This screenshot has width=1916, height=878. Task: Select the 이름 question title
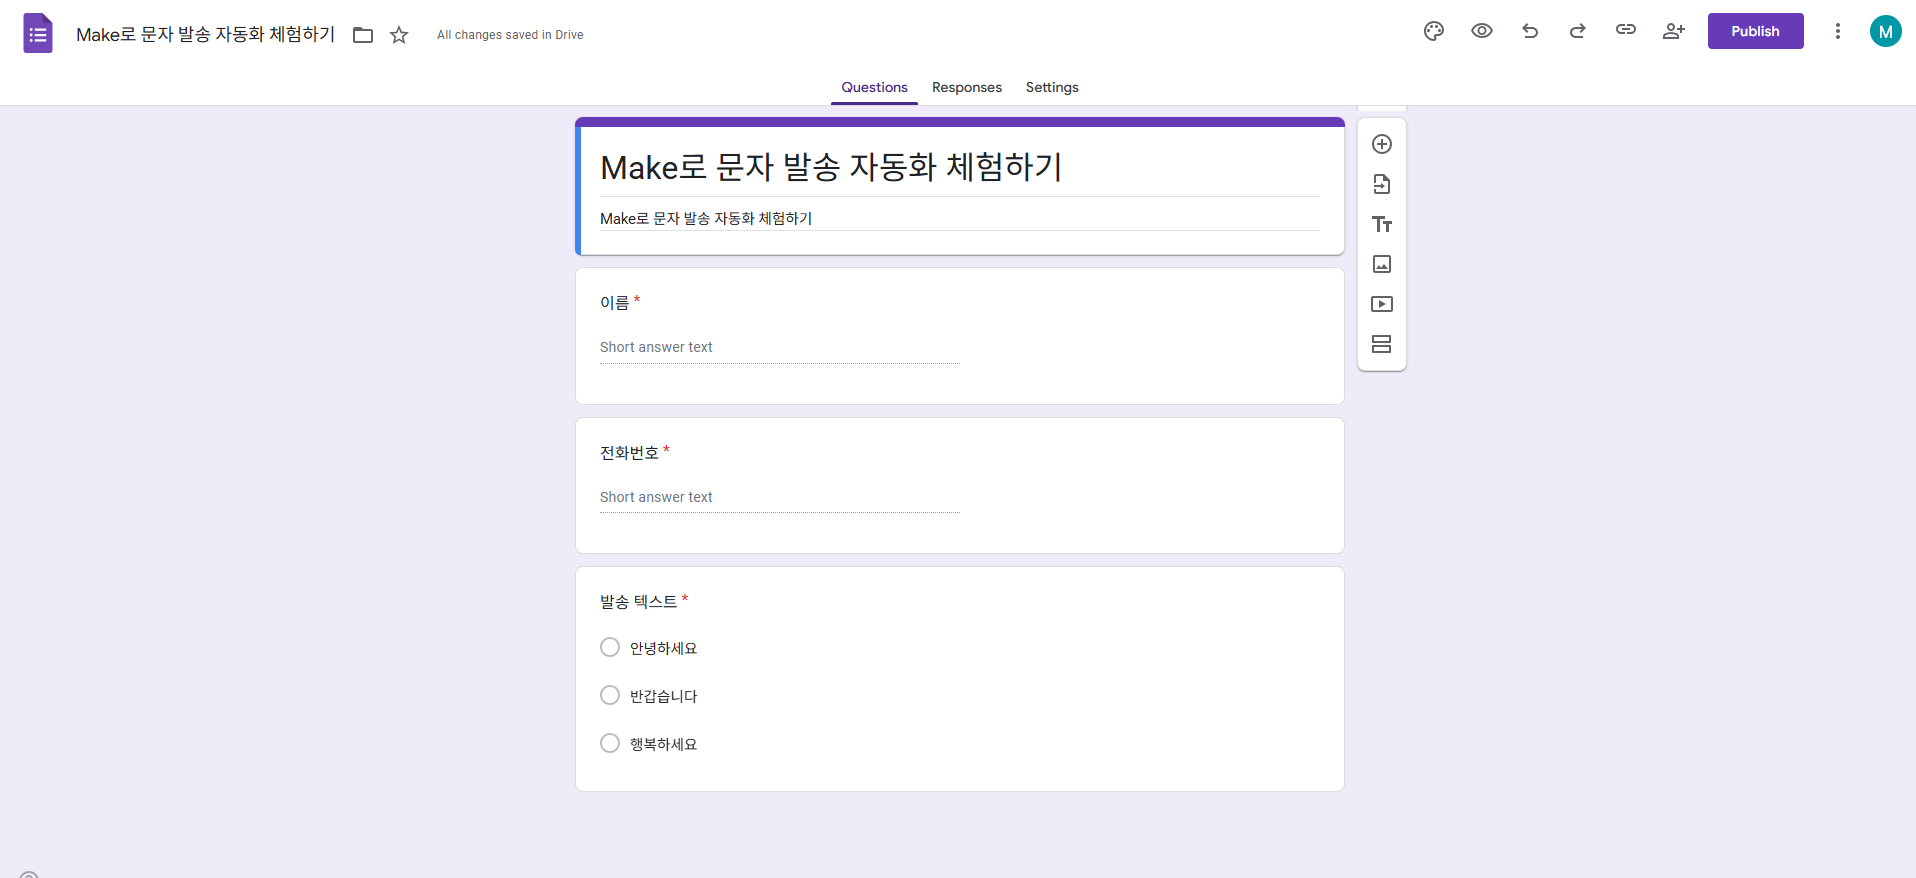coord(614,302)
